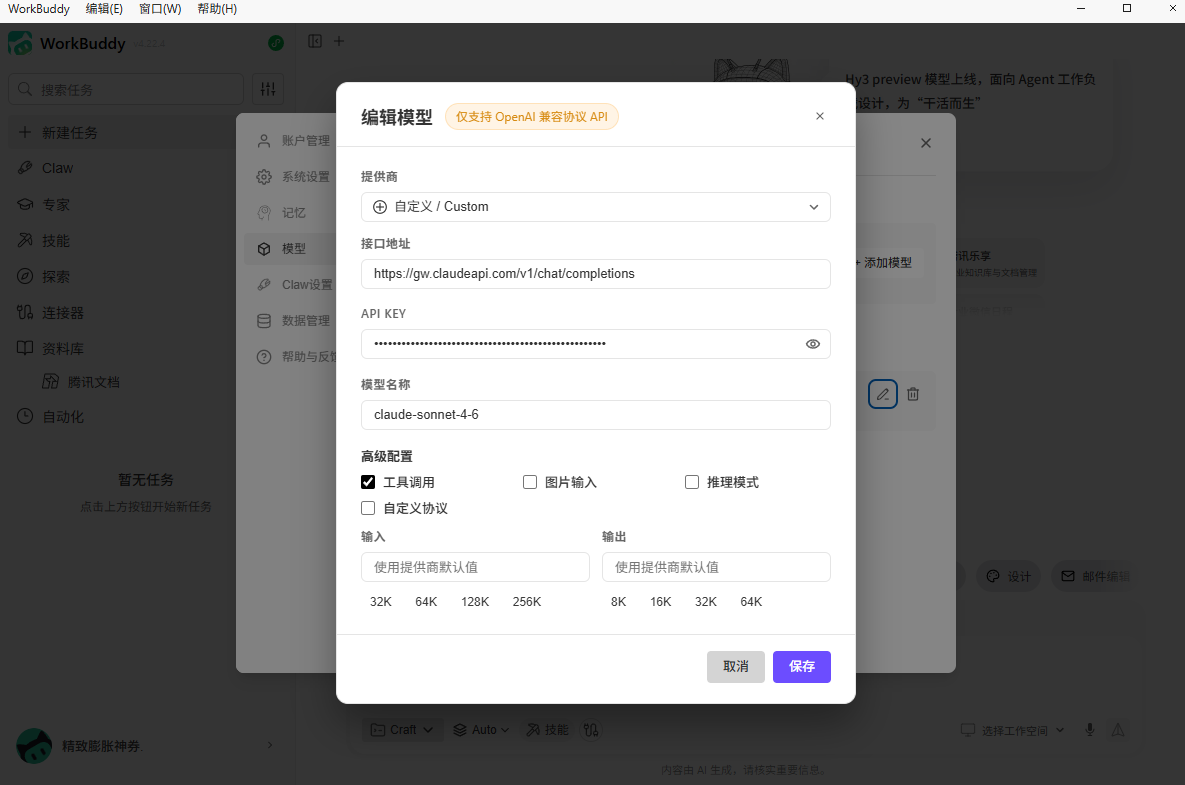Open the 帮助(H) menu
This screenshot has height=785, width=1185.
click(x=217, y=9)
